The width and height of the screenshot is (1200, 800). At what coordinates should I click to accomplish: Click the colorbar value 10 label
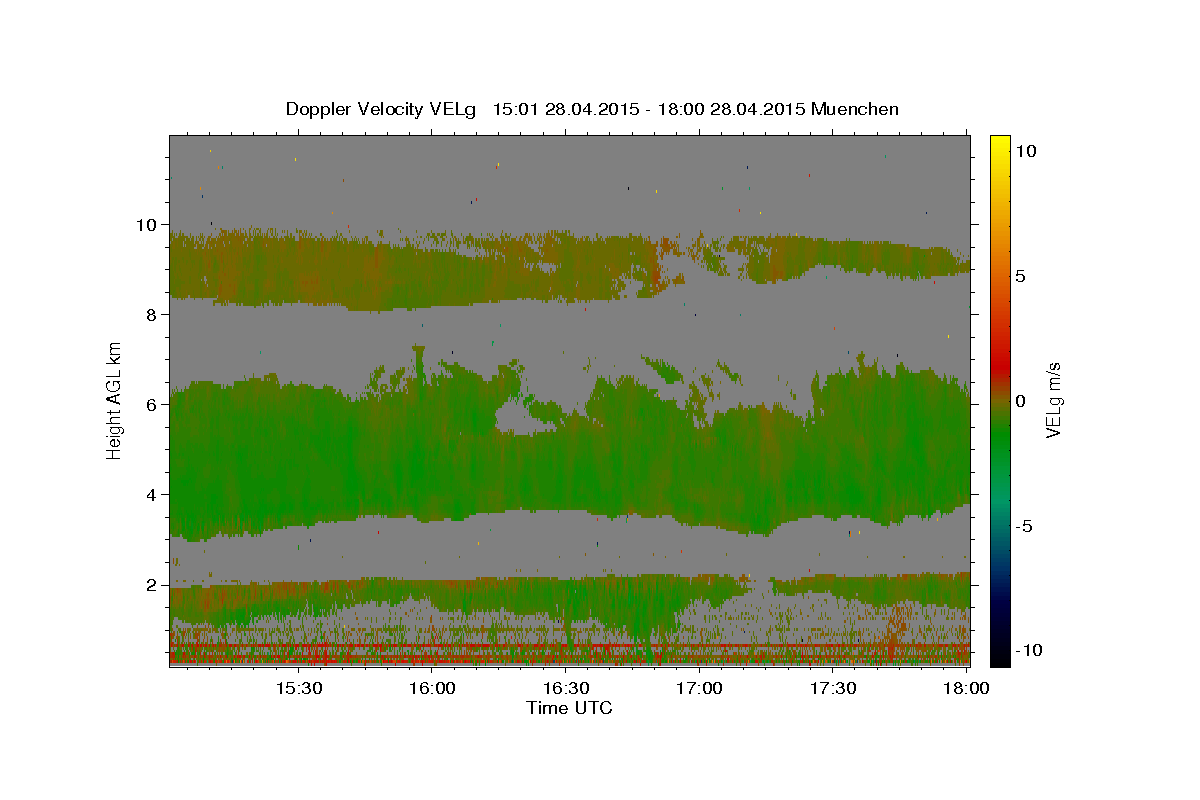point(1025,150)
